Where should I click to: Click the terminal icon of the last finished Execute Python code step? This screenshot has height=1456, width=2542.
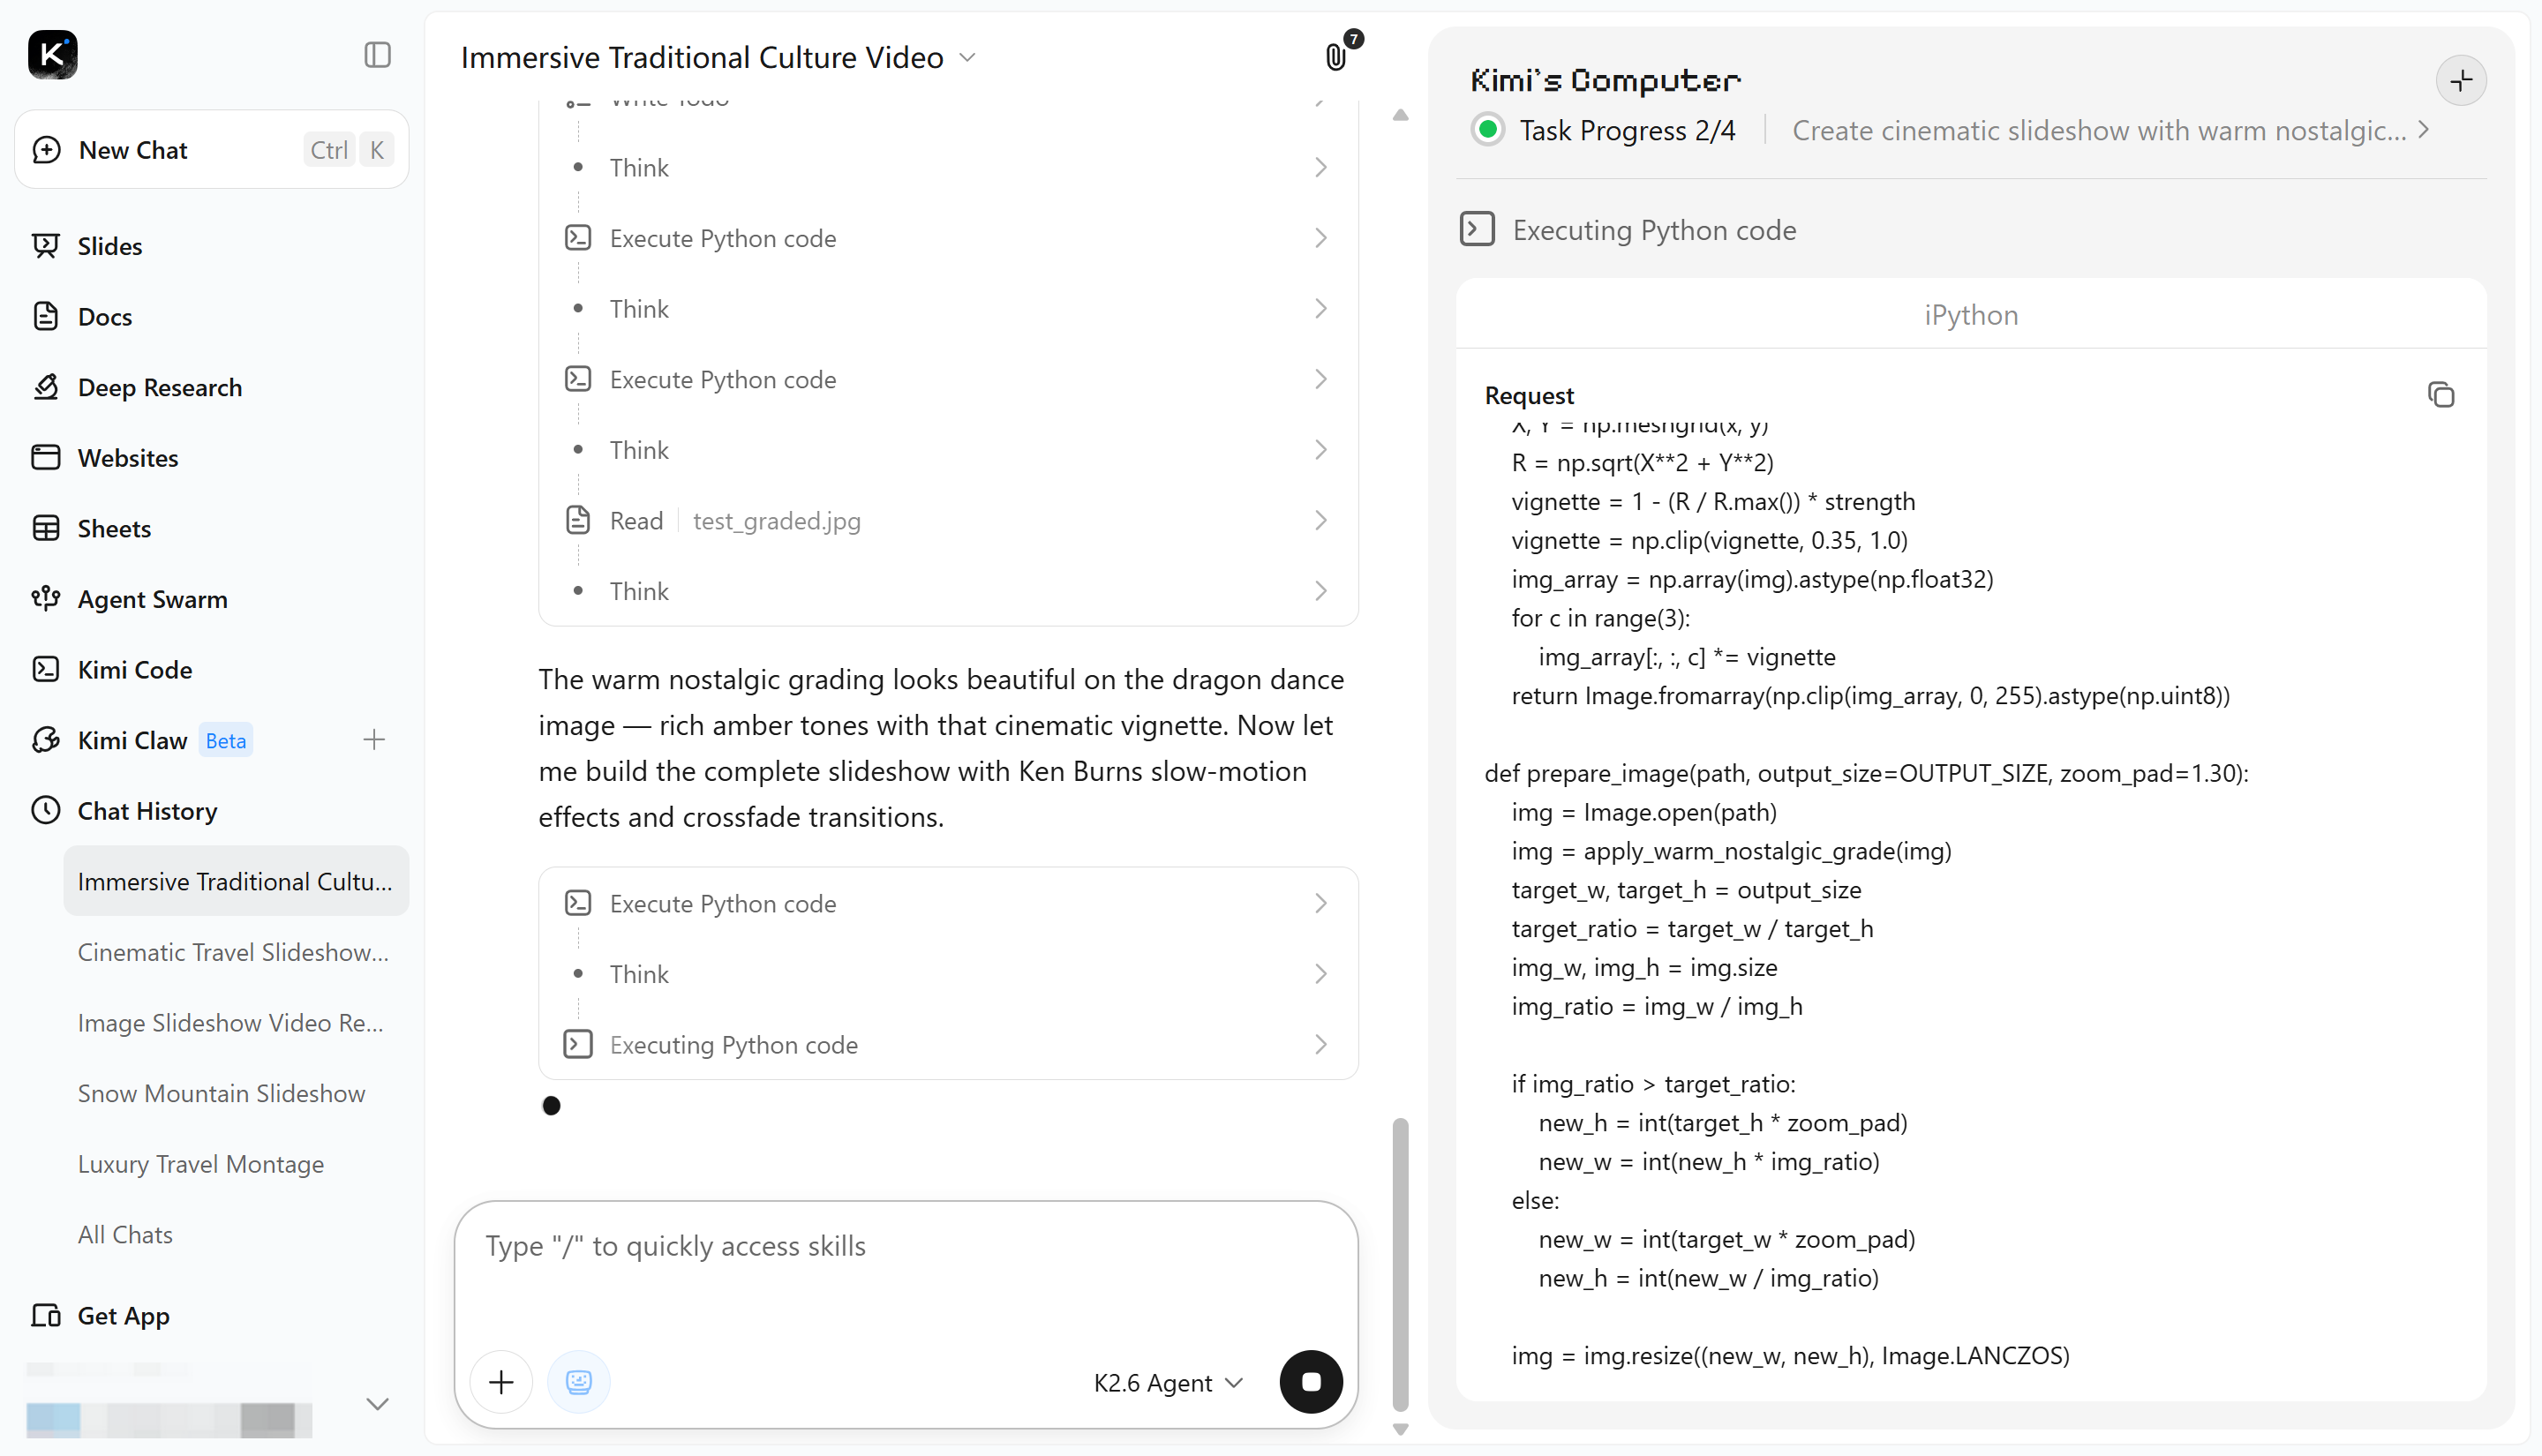coord(578,904)
